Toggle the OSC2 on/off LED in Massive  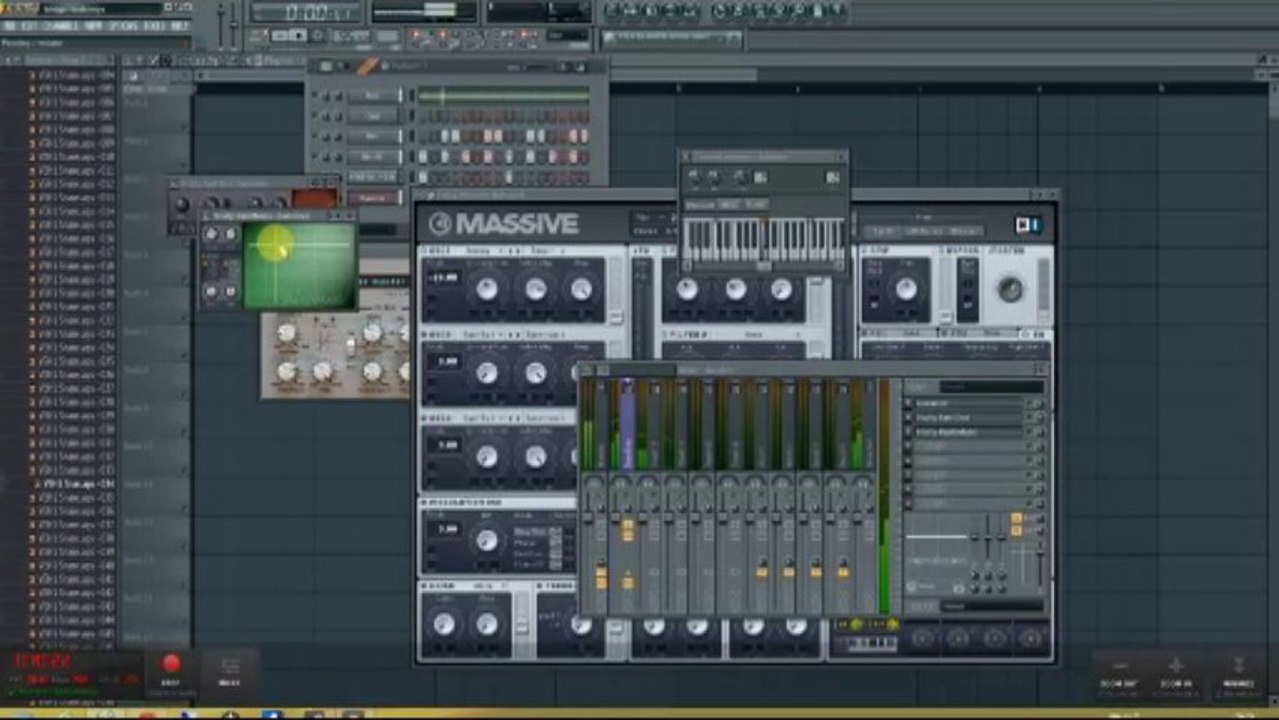(425, 333)
